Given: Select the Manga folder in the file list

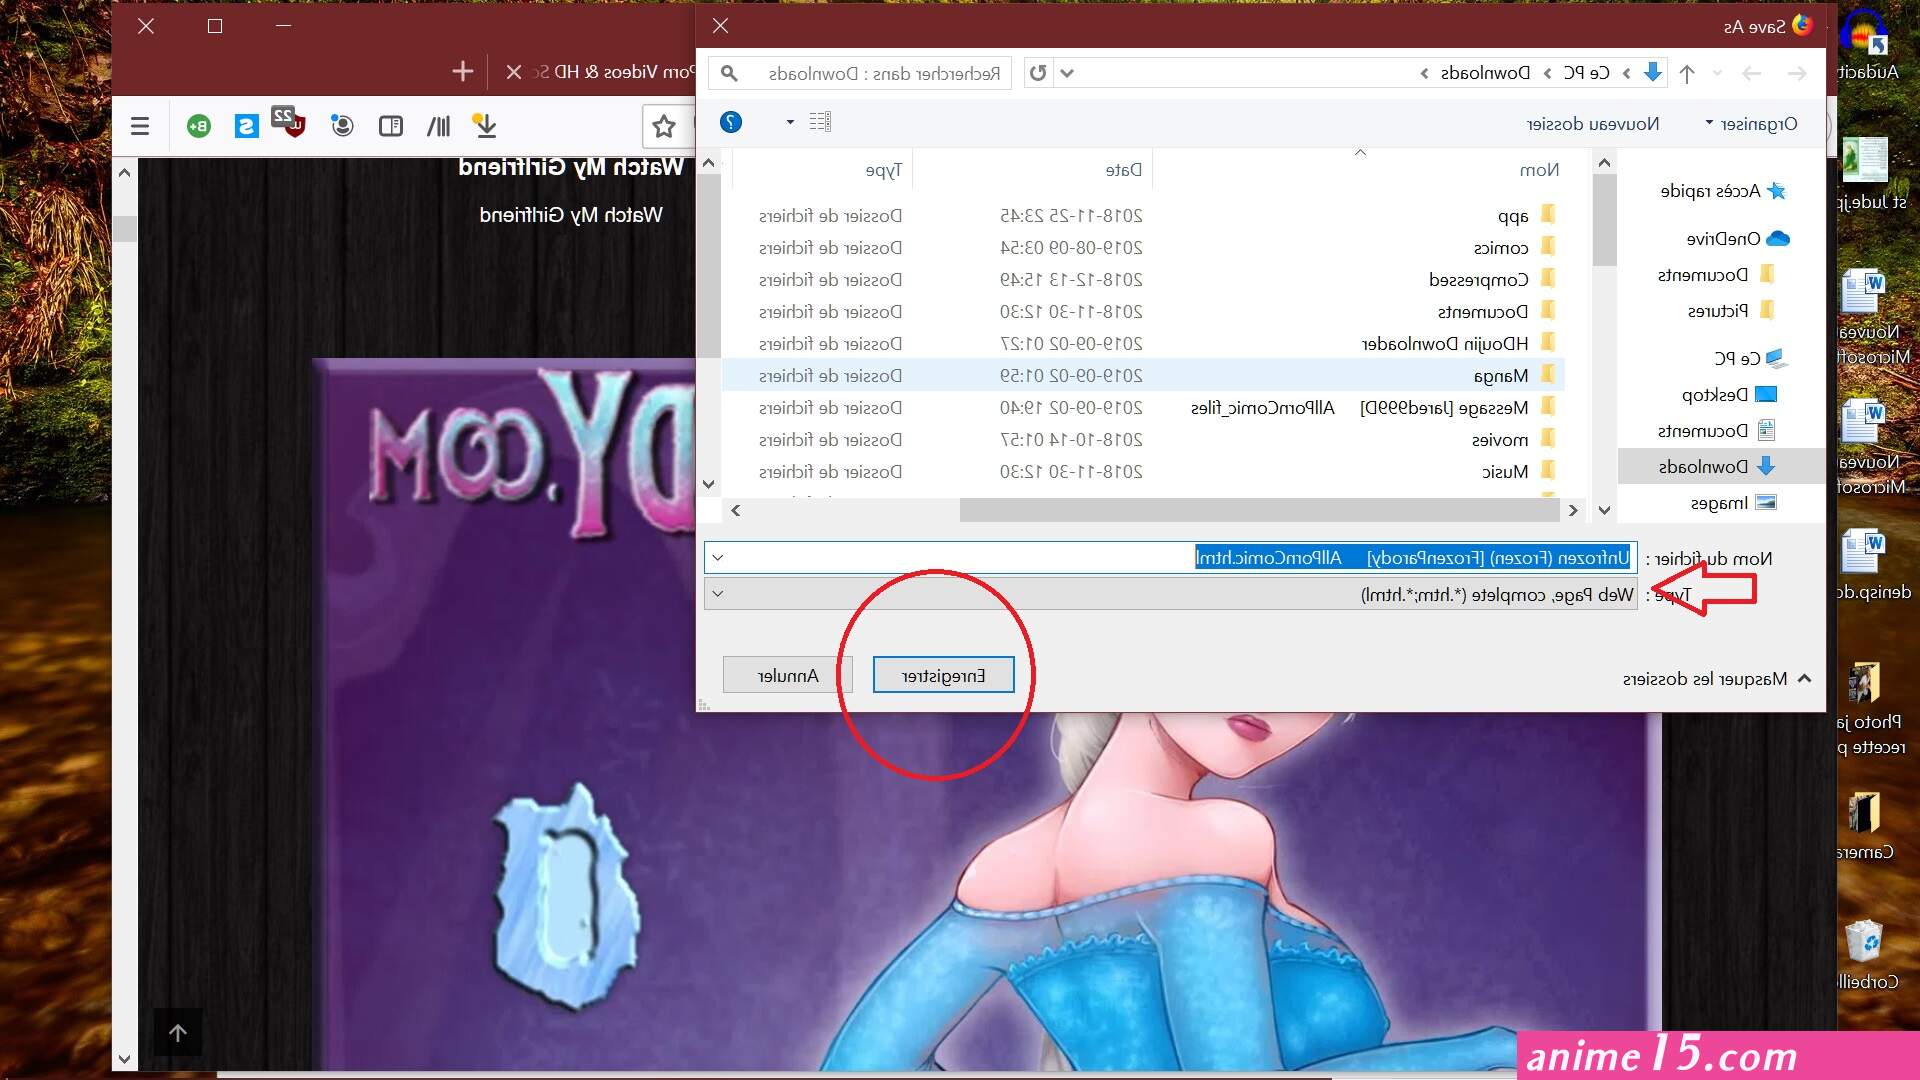Looking at the screenshot, I should click(x=1143, y=376).
